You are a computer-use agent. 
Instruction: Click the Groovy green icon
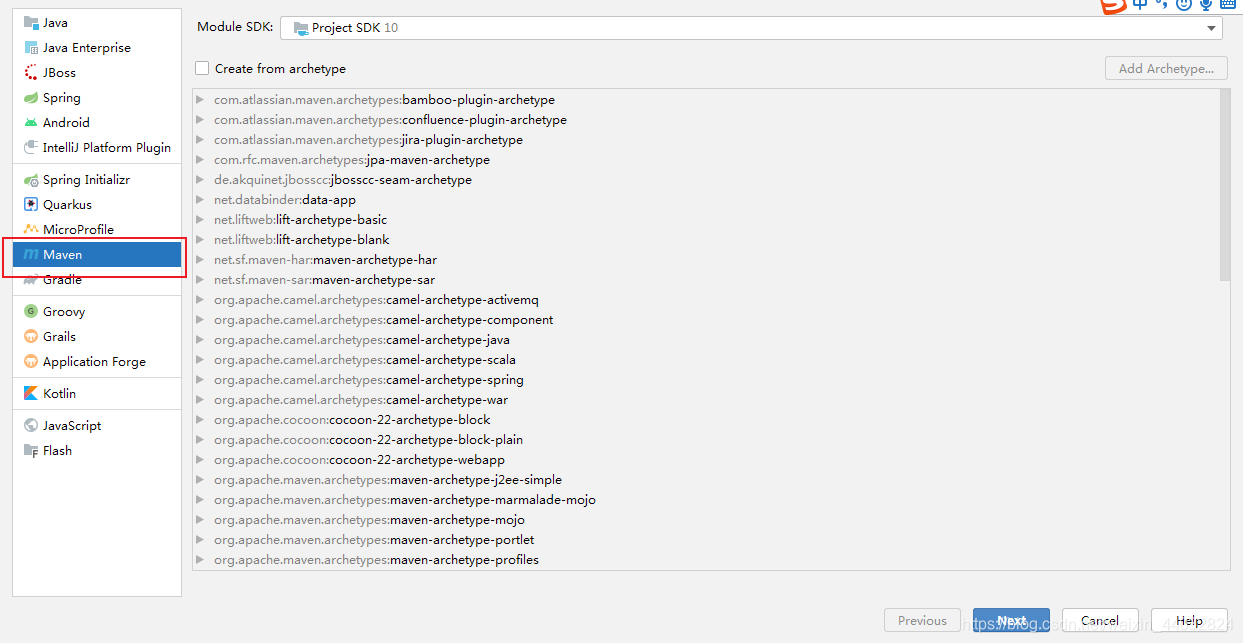pos(31,311)
